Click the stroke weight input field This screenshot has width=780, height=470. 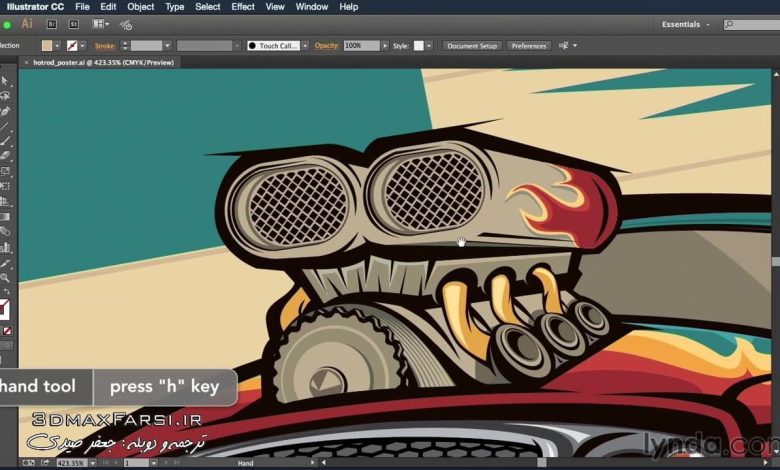click(146, 46)
